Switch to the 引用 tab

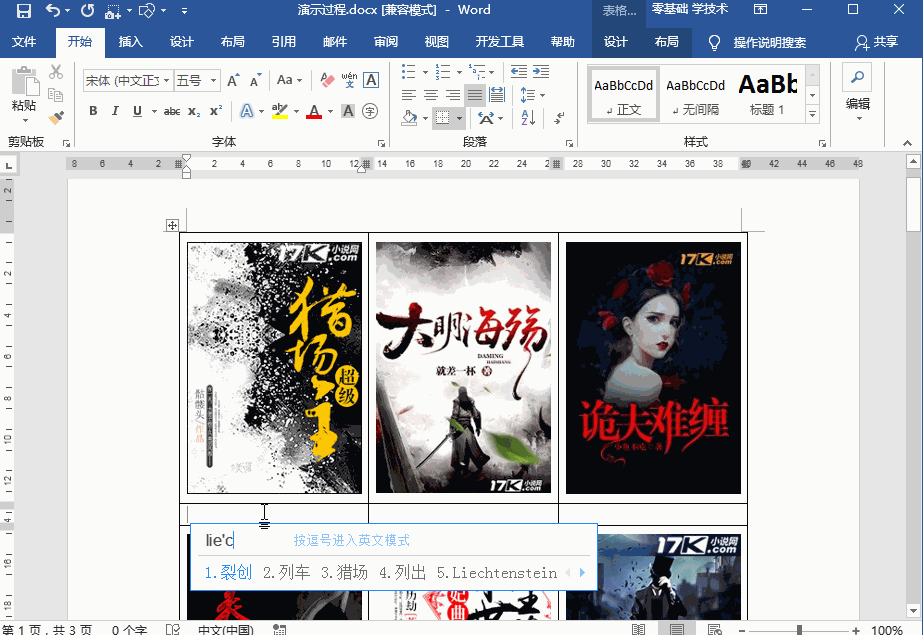pyautogui.click(x=283, y=42)
